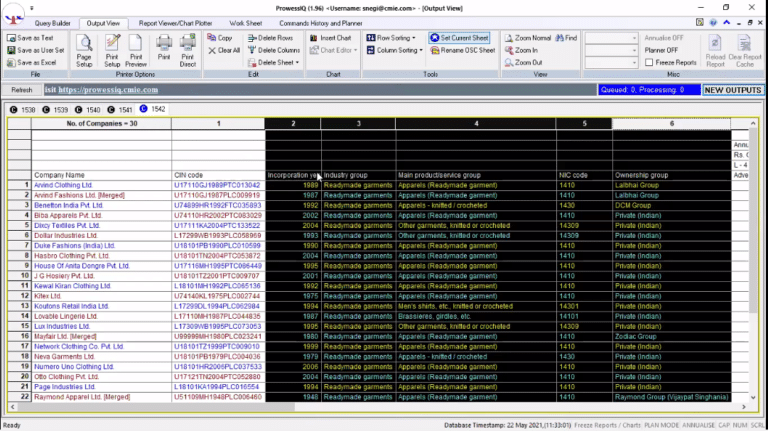This screenshot has height=431, width=768.
Task: Click Rename OSC Sheet icon
Action: point(435,50)
